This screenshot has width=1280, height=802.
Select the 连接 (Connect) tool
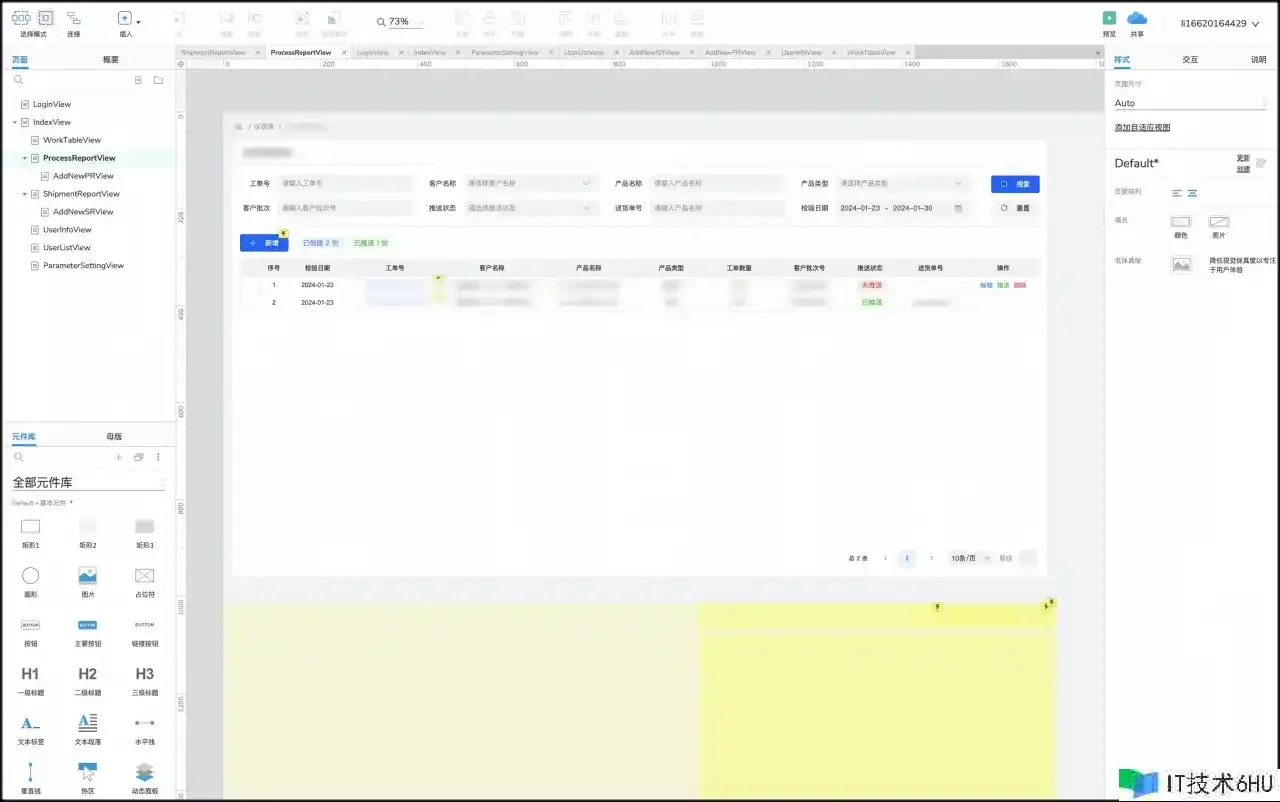74,19
